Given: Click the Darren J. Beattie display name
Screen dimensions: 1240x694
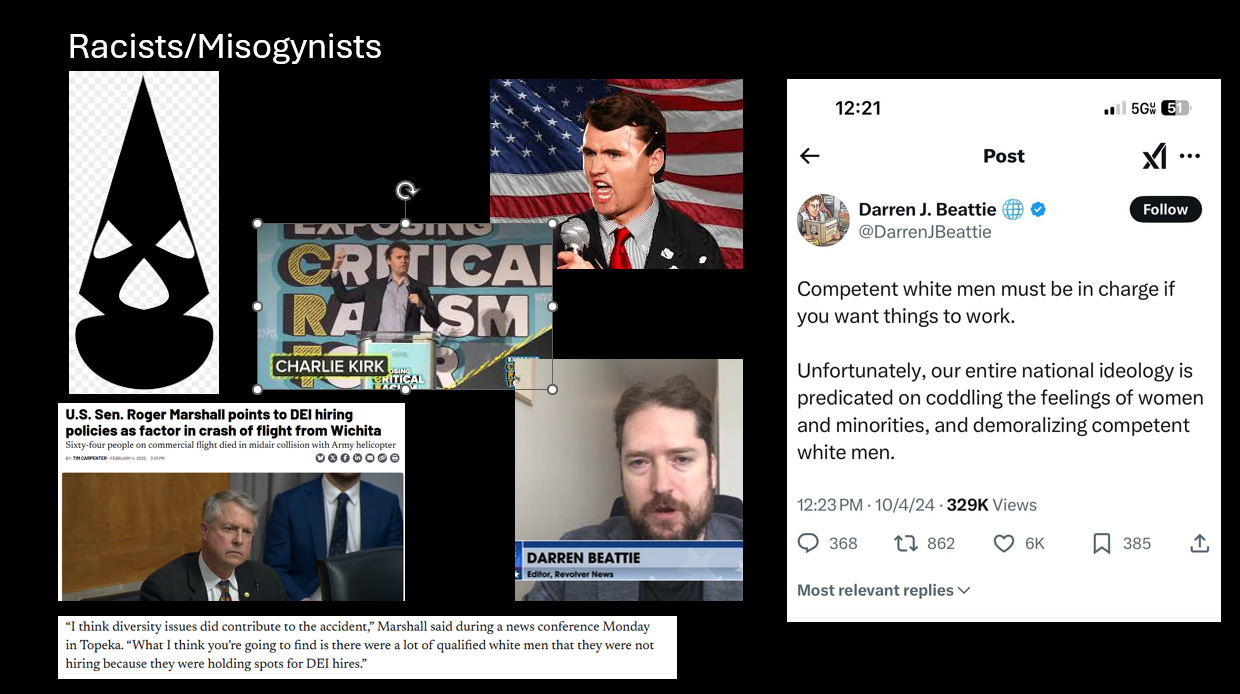Looking at the screenshot, I should 927,209.
